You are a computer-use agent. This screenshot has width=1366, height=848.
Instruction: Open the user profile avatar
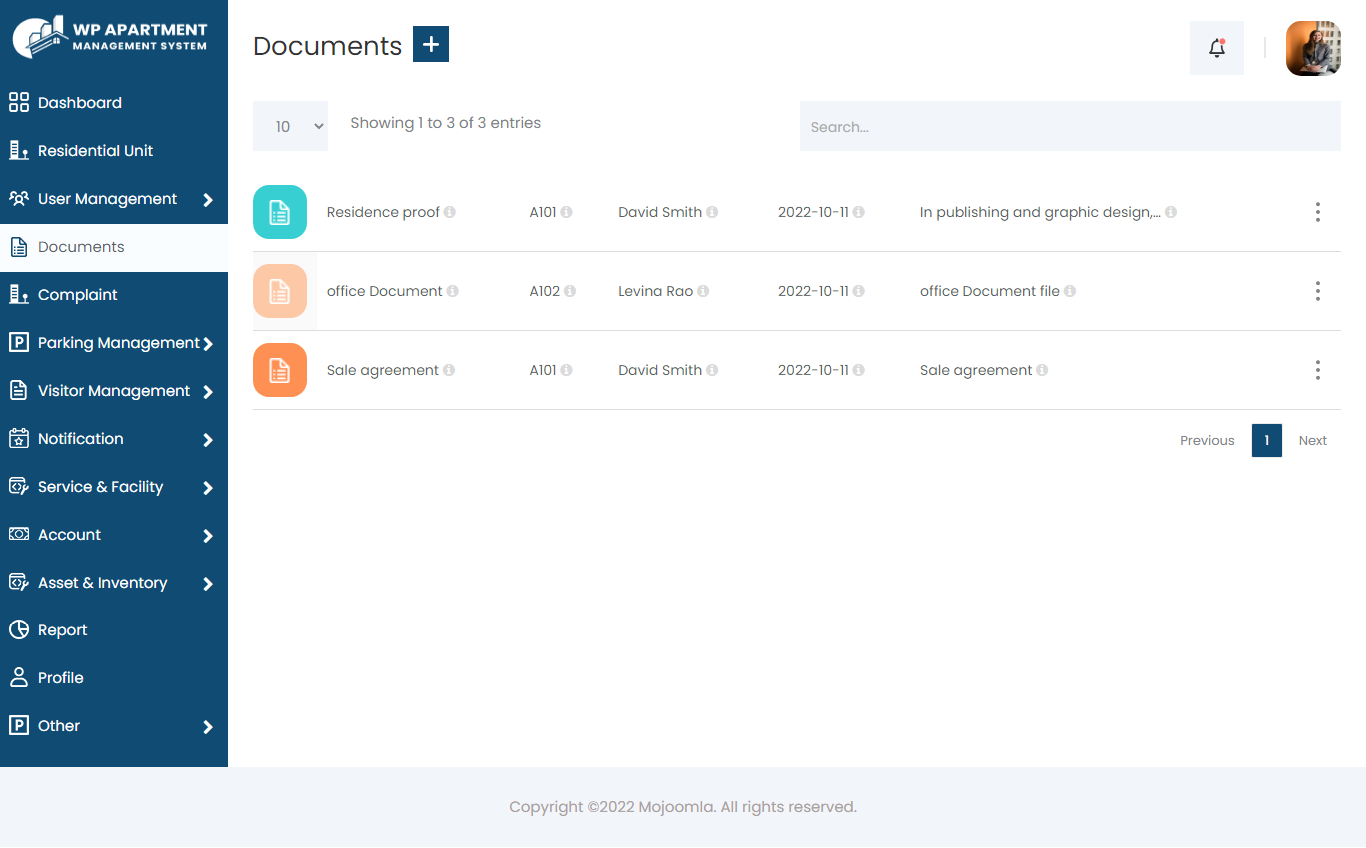(x=1313, y=48)
